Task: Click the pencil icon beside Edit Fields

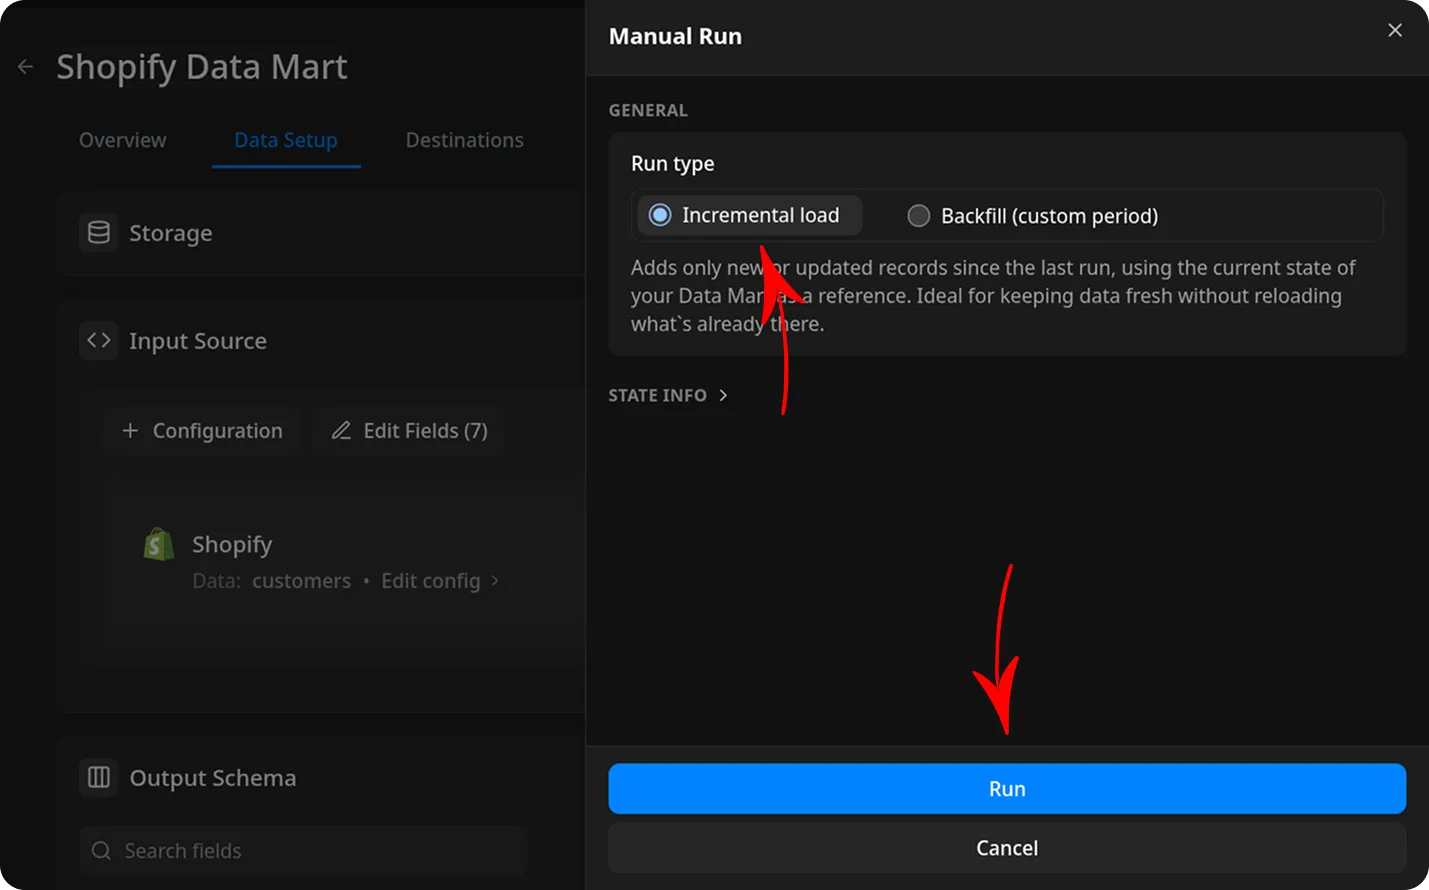Action: (341, 430)
